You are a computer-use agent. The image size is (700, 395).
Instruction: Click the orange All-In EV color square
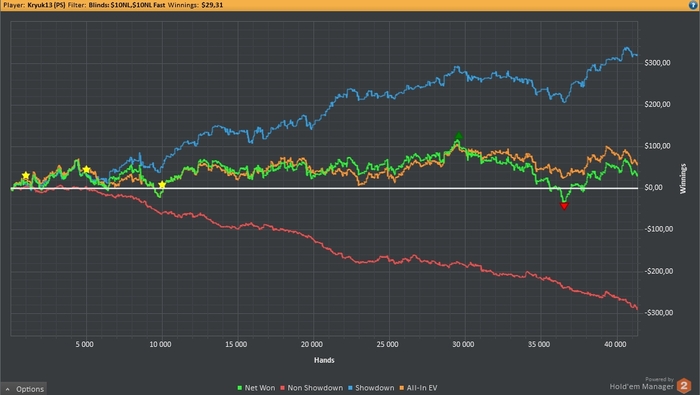402,388
